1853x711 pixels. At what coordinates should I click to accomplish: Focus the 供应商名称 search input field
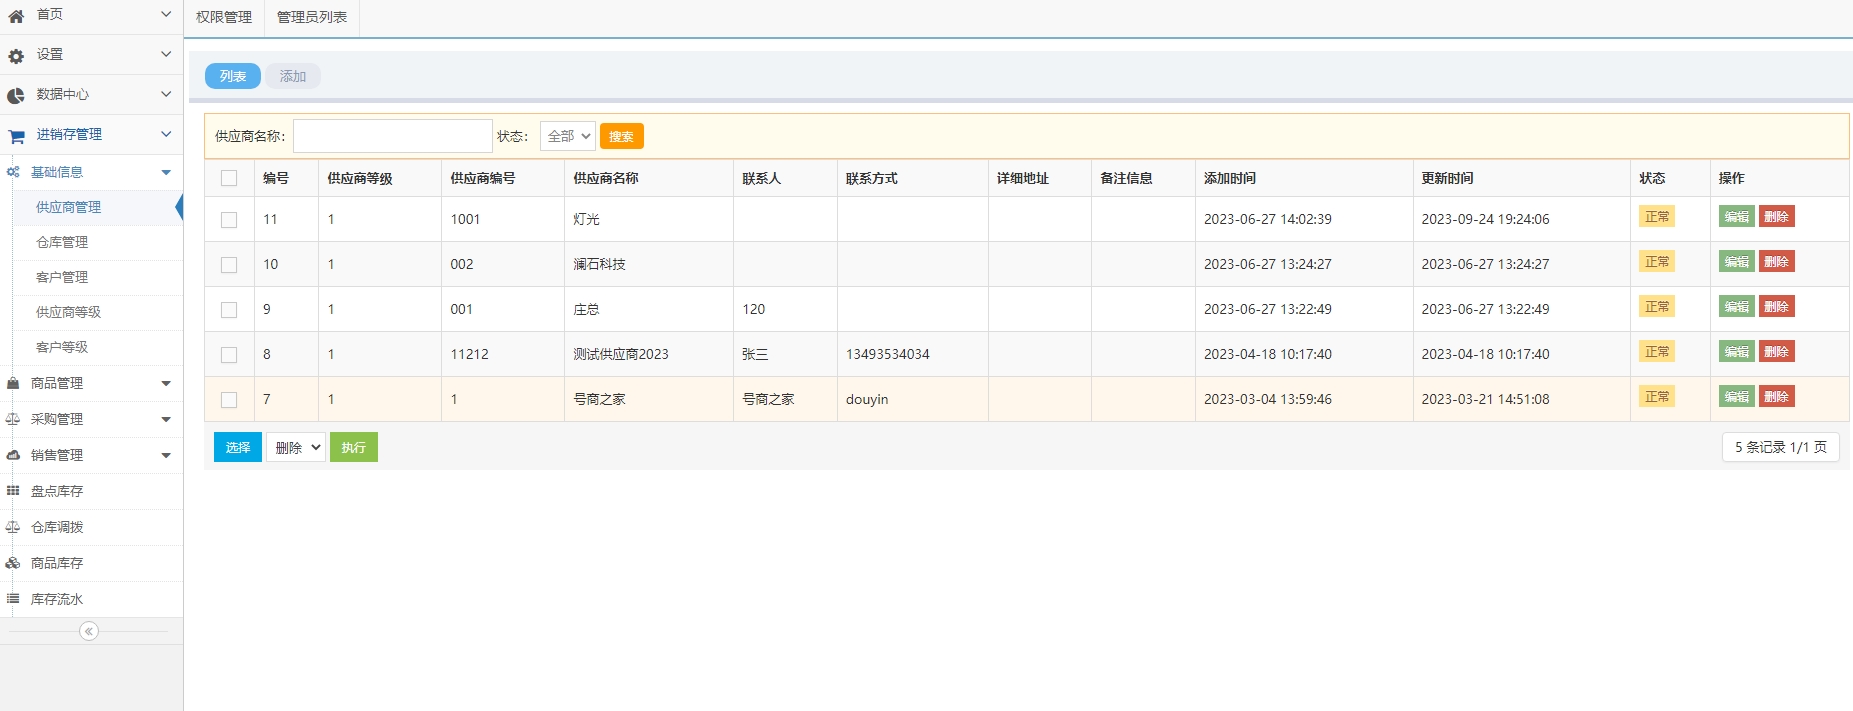[392, 136]
